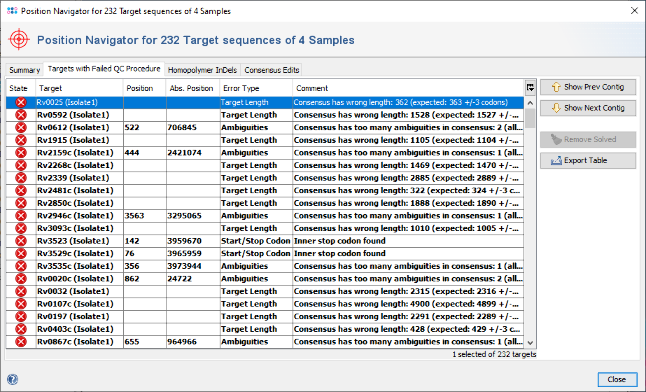Click the red error icon for Rv0020c
This screenshot has width=646, height=392.
[x=21, y=279]
